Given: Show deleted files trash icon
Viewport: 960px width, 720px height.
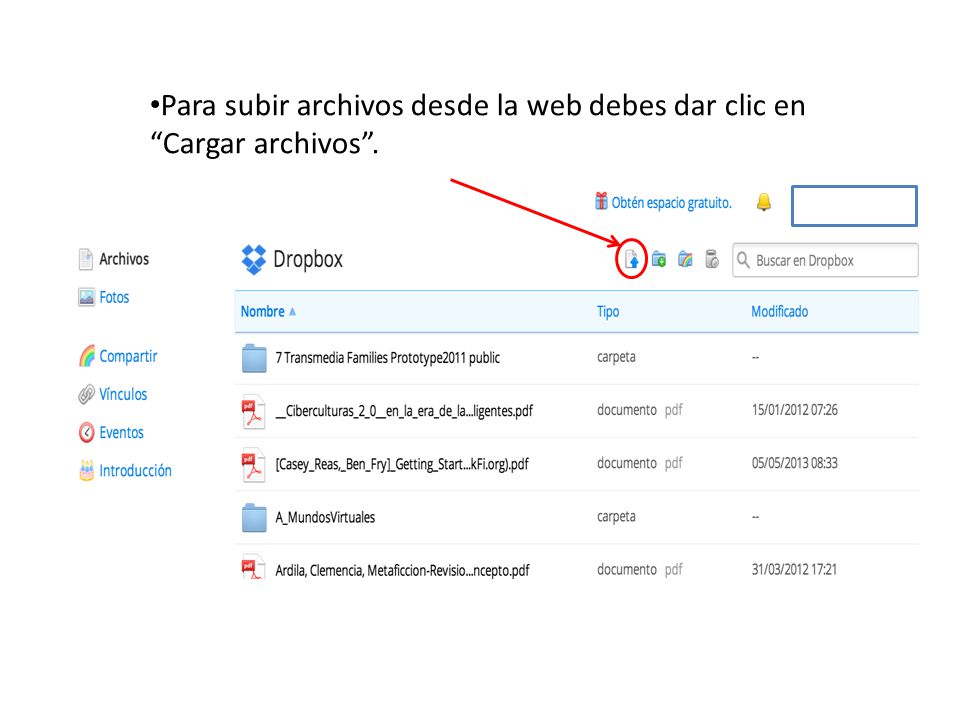Looking at the screenshot, I should (712, 260).
